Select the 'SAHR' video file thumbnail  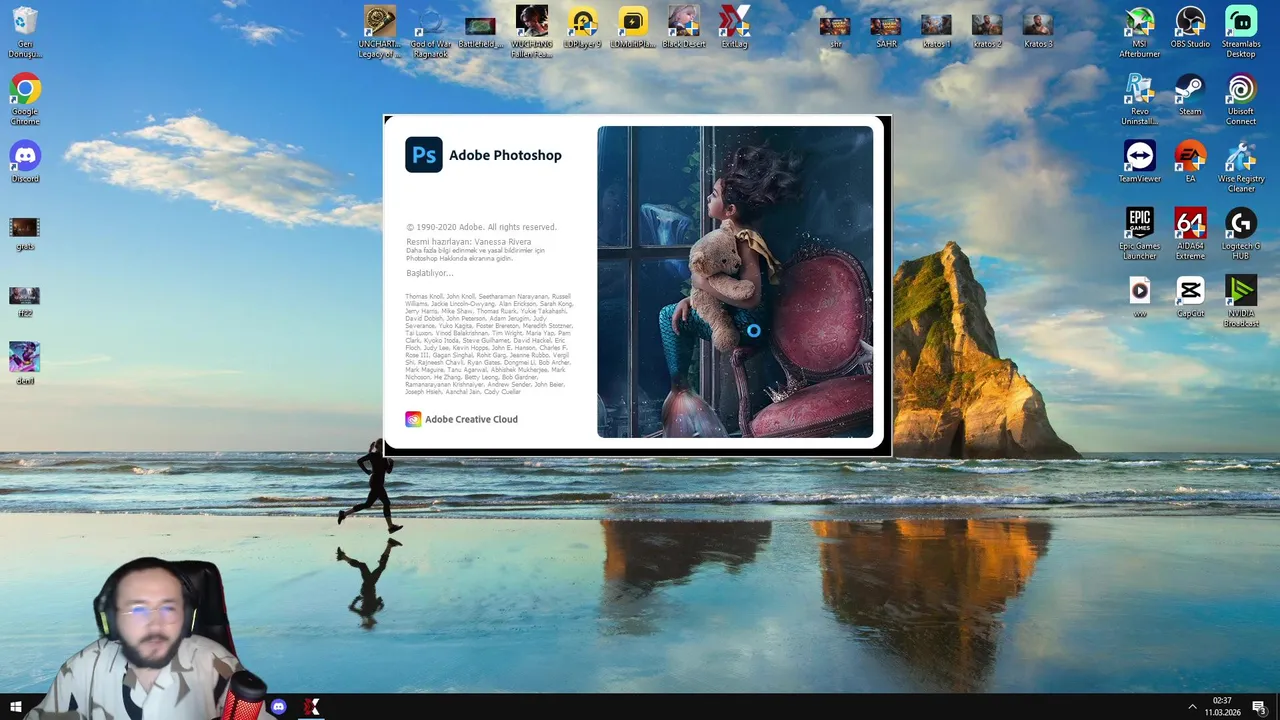(x=885, y=26)
